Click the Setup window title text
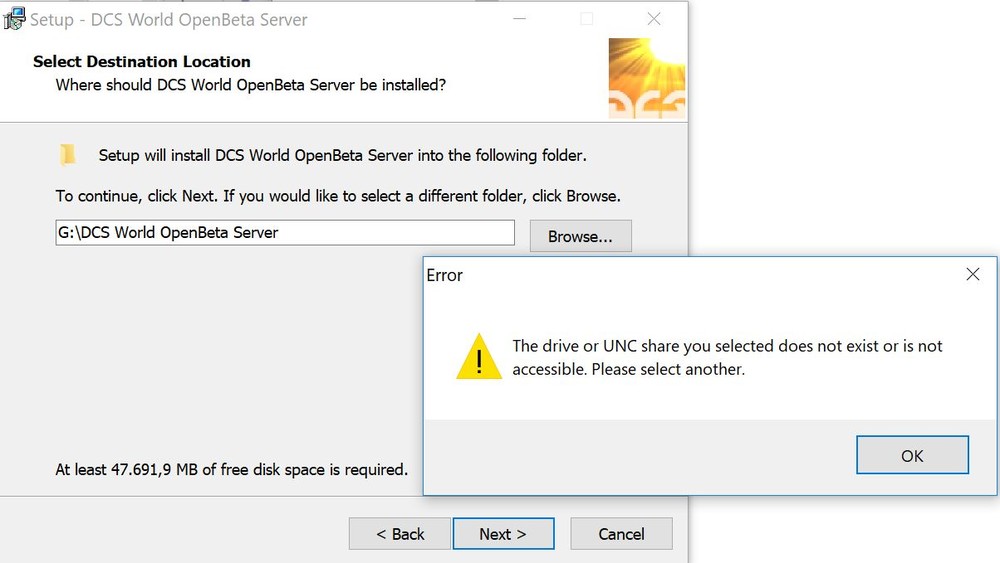 [169, 19]
